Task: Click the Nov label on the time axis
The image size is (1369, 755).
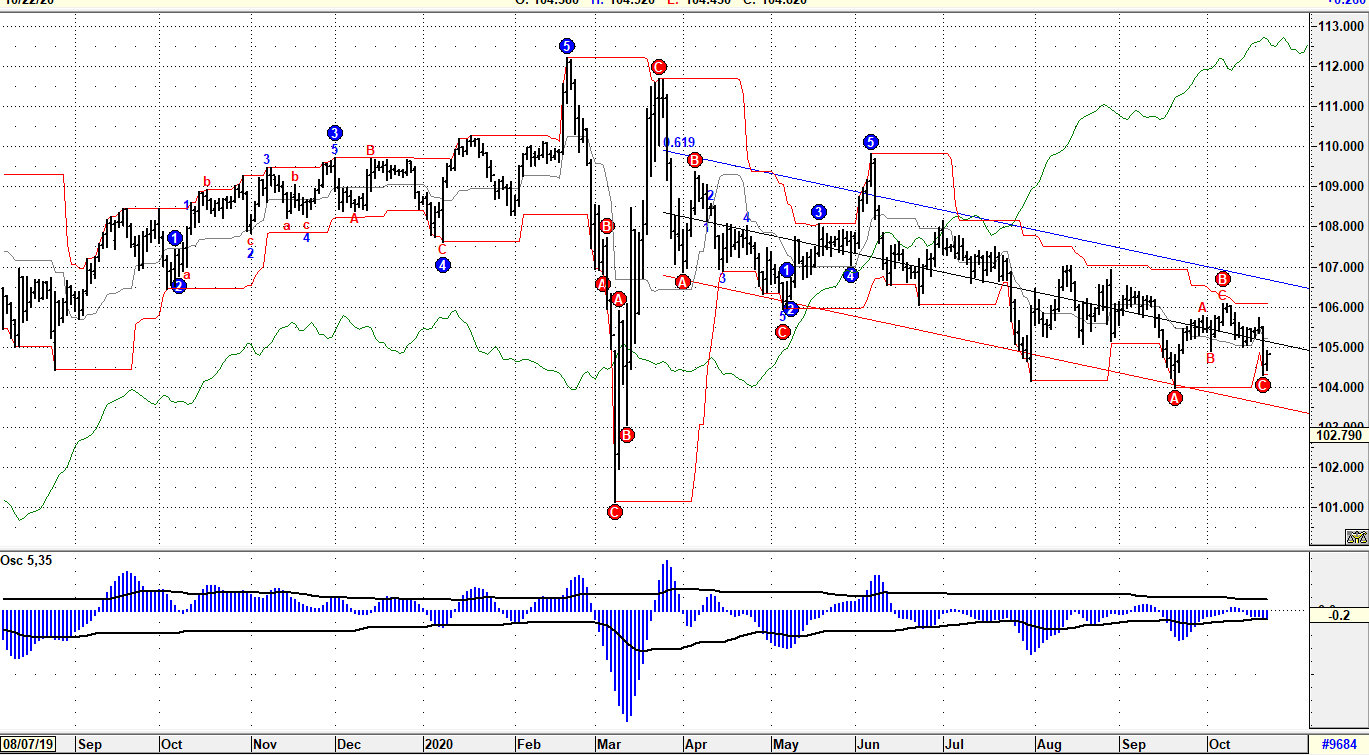Action: point(265,745)
